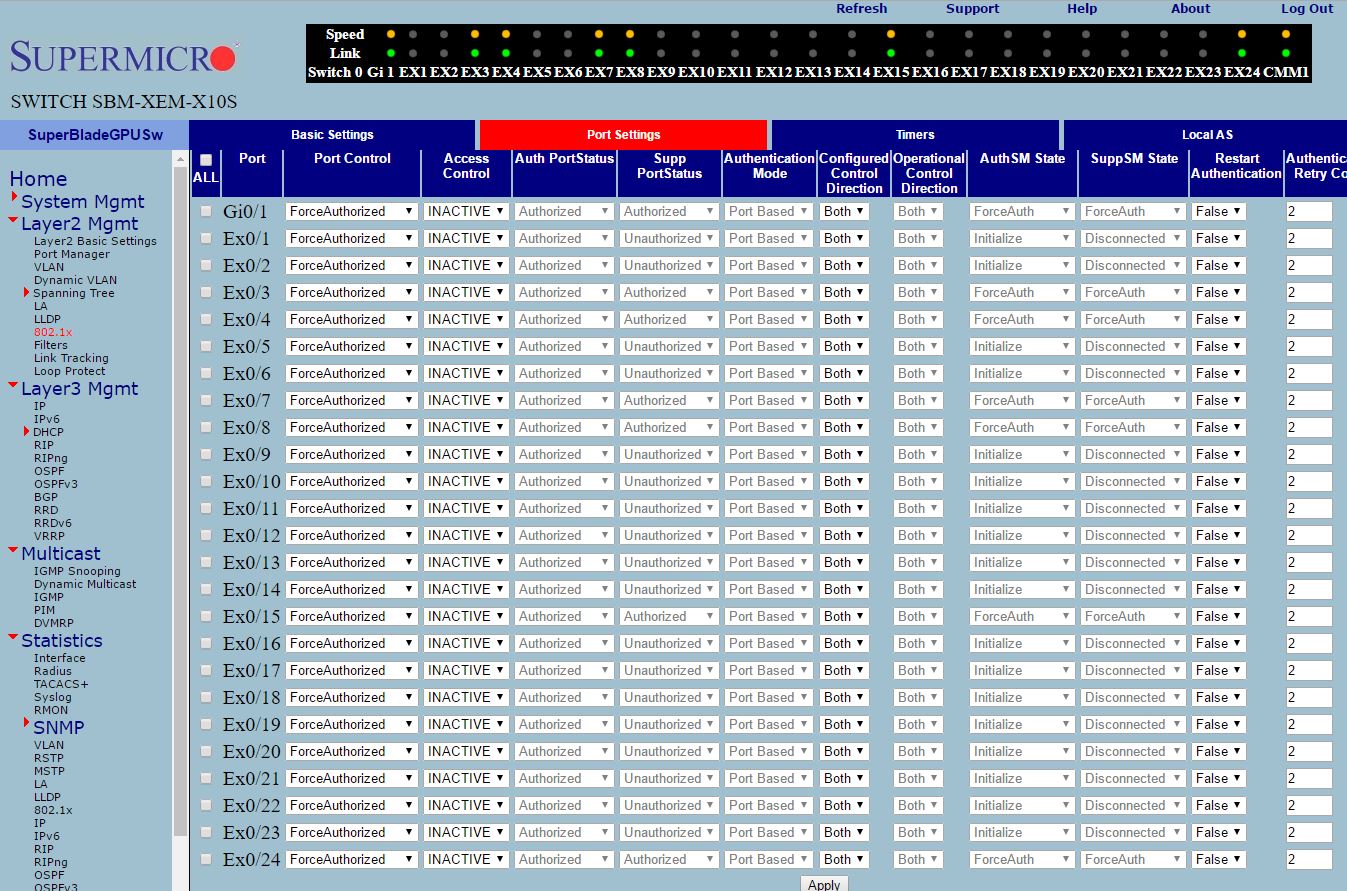Select the Ex0/20 row checkbox
The height and width of the screenshot is (891, 1347).
(x=206, y=751)
